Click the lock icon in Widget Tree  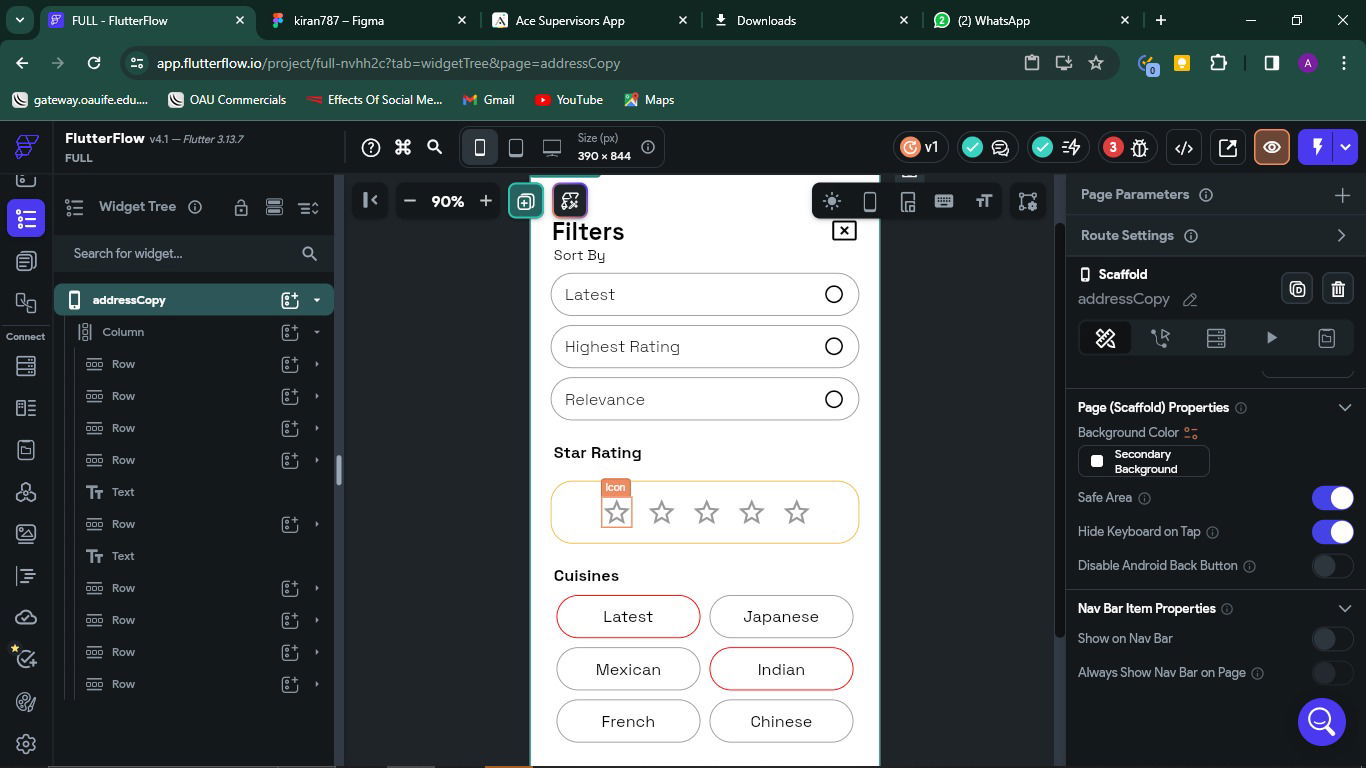[x=241, y=207]
